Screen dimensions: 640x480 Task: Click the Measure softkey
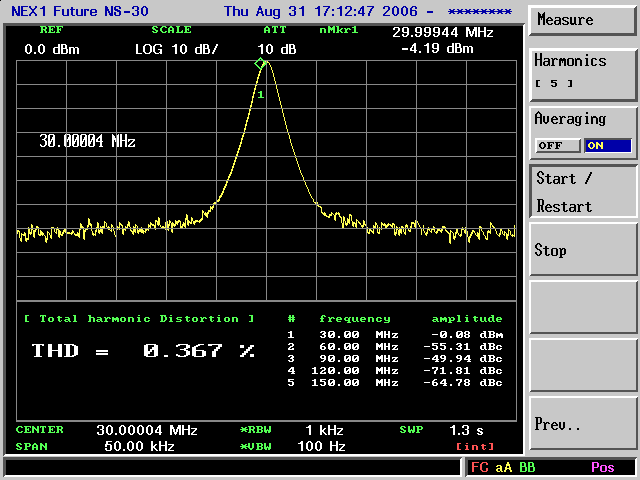click(x=583, y=21)
